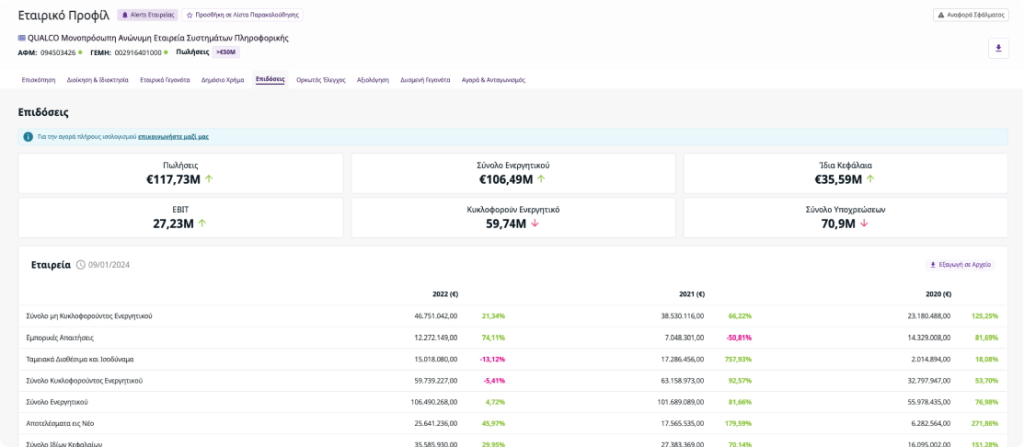Click the green arrow next to EBIT 27,23M
The height and width of the screenshot is (447, 1024).
coord(202,223)
